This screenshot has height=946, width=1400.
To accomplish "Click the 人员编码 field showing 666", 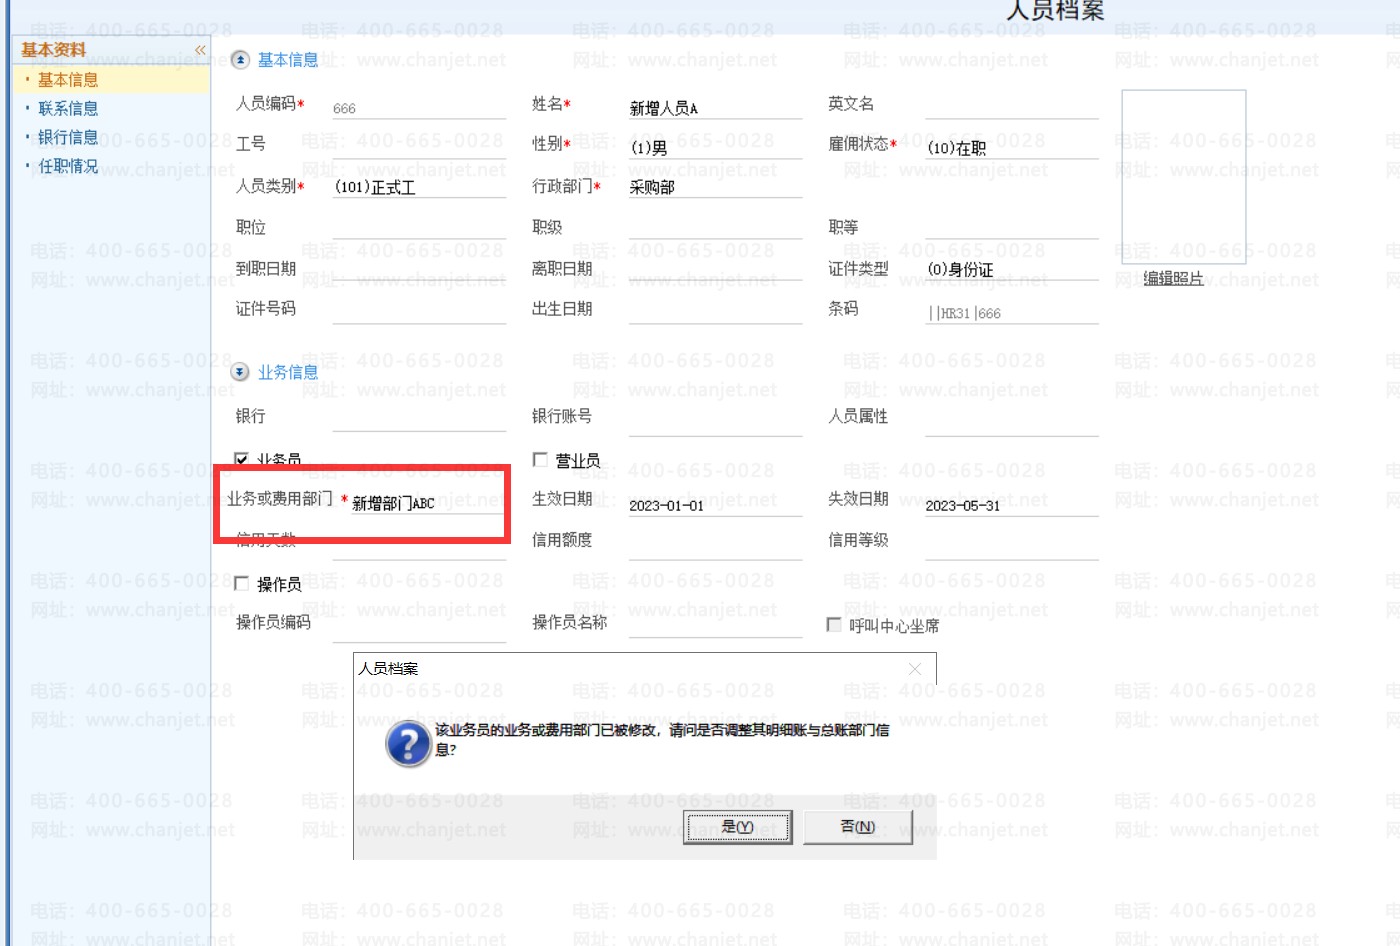I will 419,107.
